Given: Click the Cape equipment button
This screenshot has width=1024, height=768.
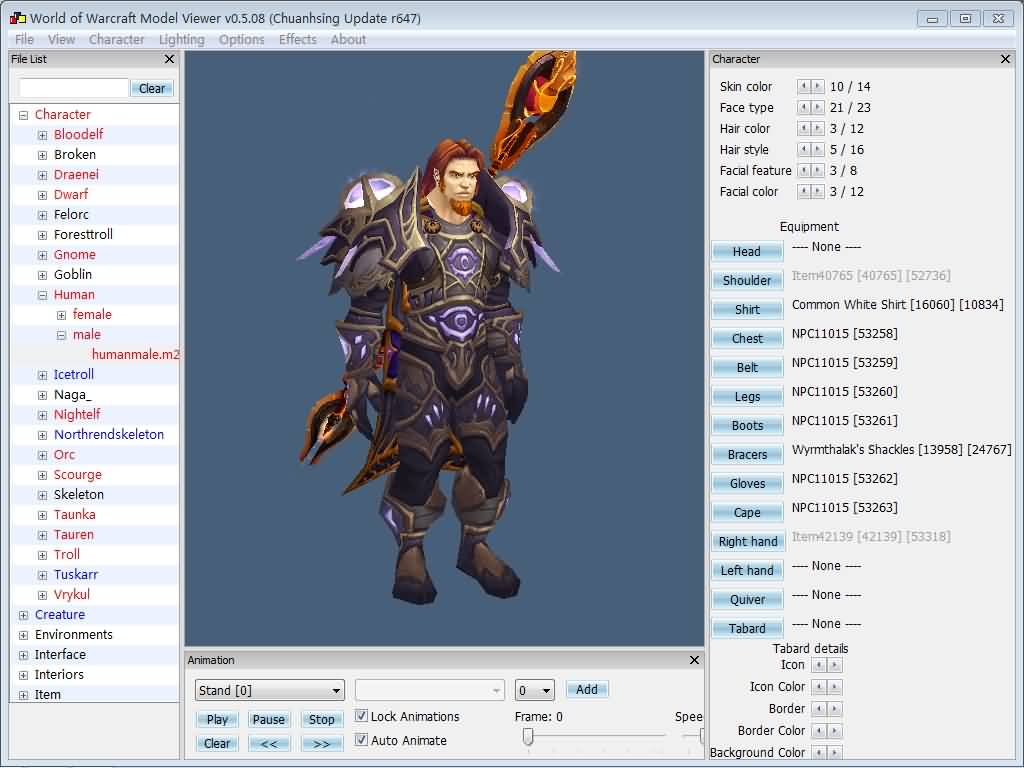Looking at the screenshot, I should pos(747,513).
